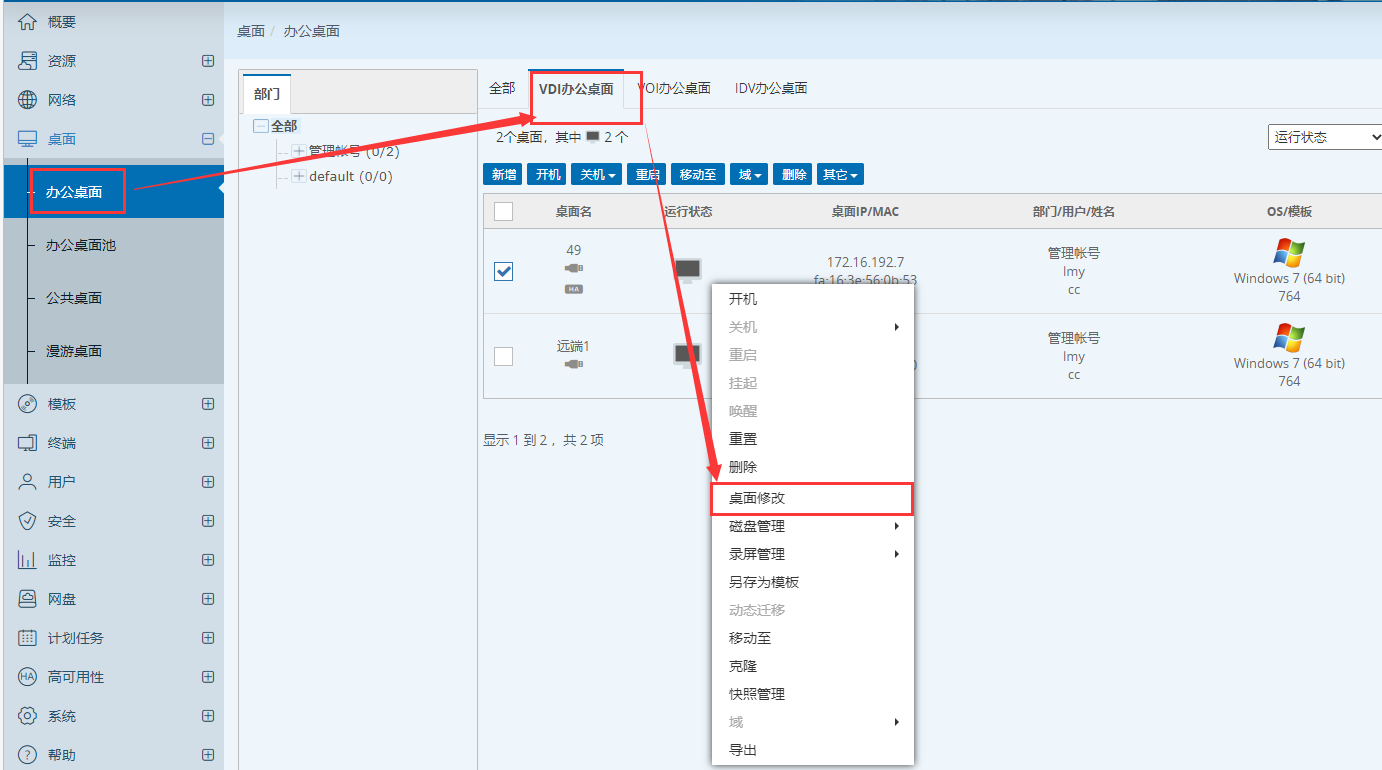Click the 系统 gear icon in sidebar
The height and width of the screenshot is (770, 1382).
tap(28, 716)
